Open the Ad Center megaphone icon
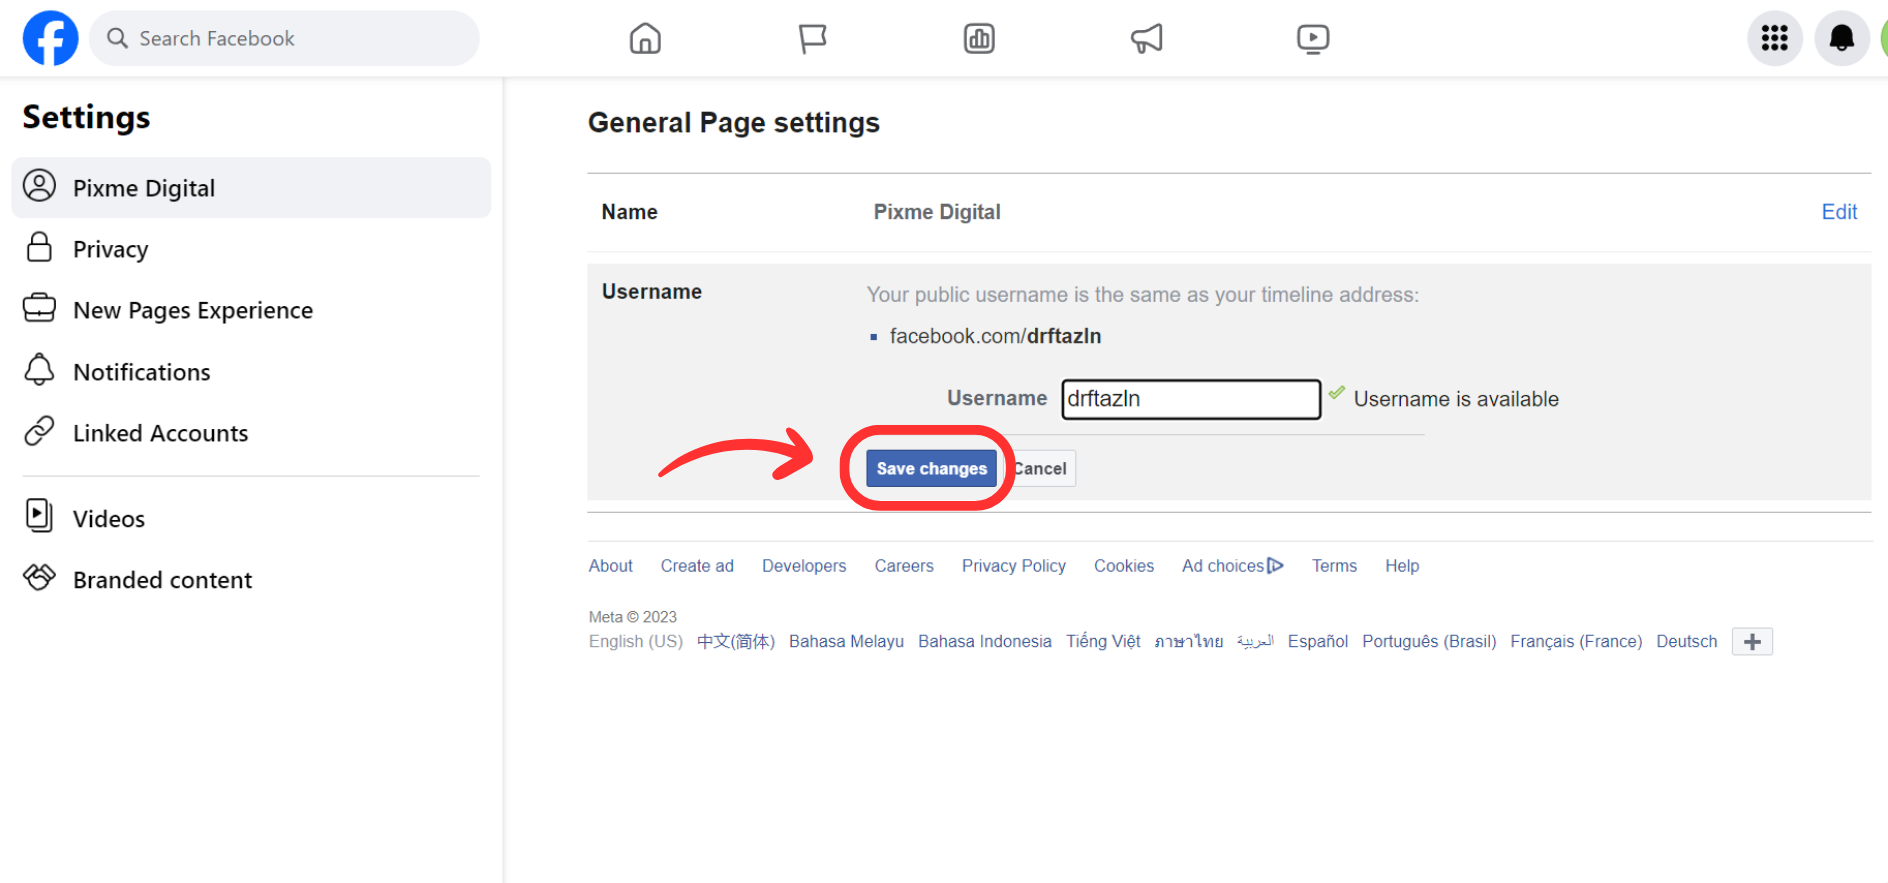This screenshot has height=883, width=1888. click(1146, 39)
